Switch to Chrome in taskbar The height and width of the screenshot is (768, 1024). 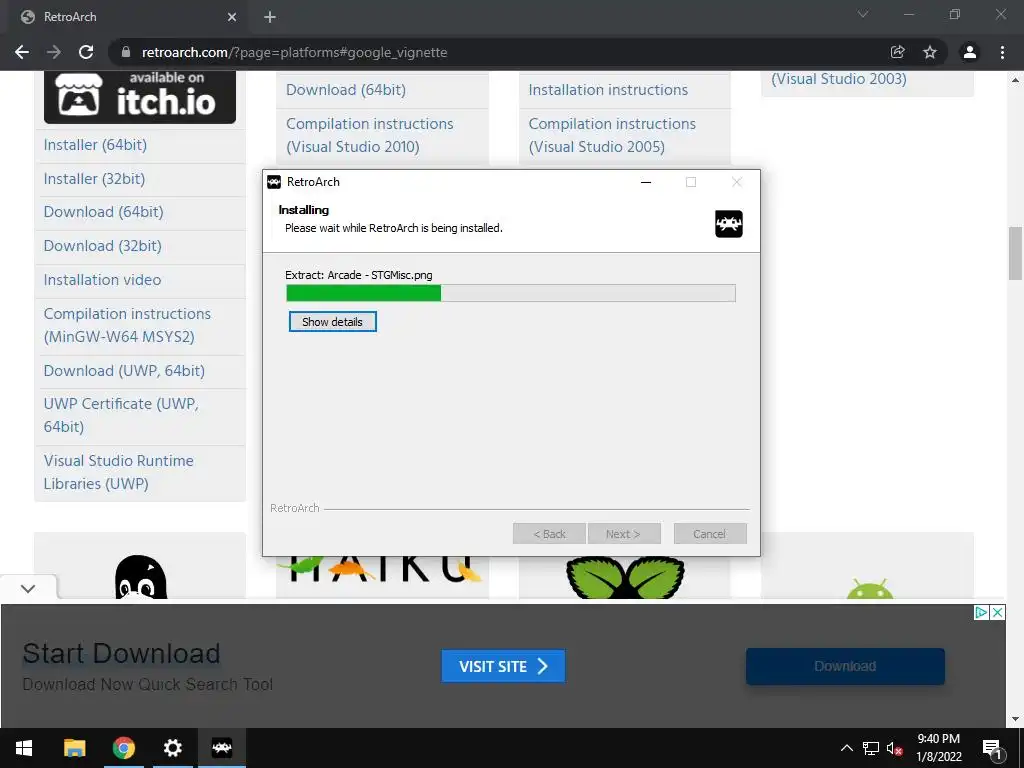coord(123,748)
